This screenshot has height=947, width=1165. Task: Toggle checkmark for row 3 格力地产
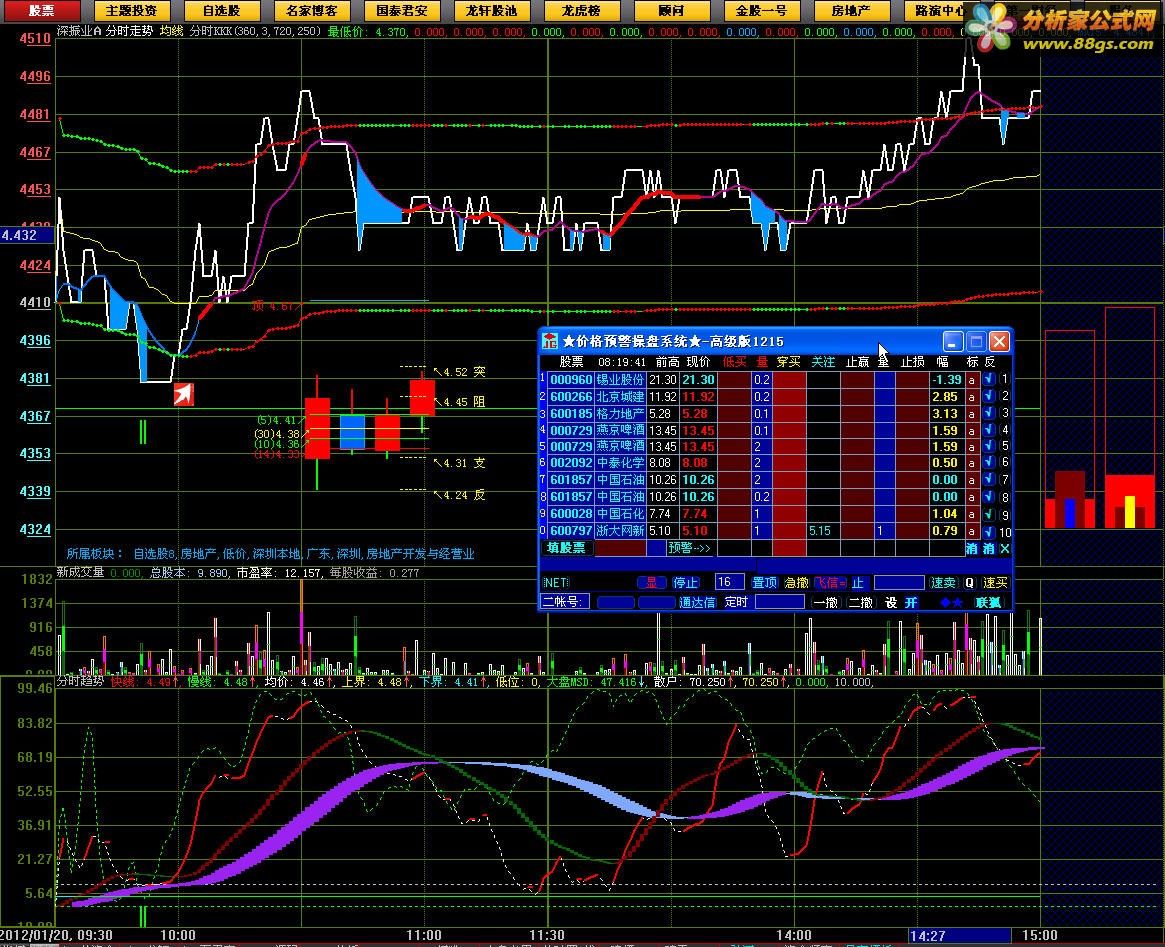[x=989, y=413]
